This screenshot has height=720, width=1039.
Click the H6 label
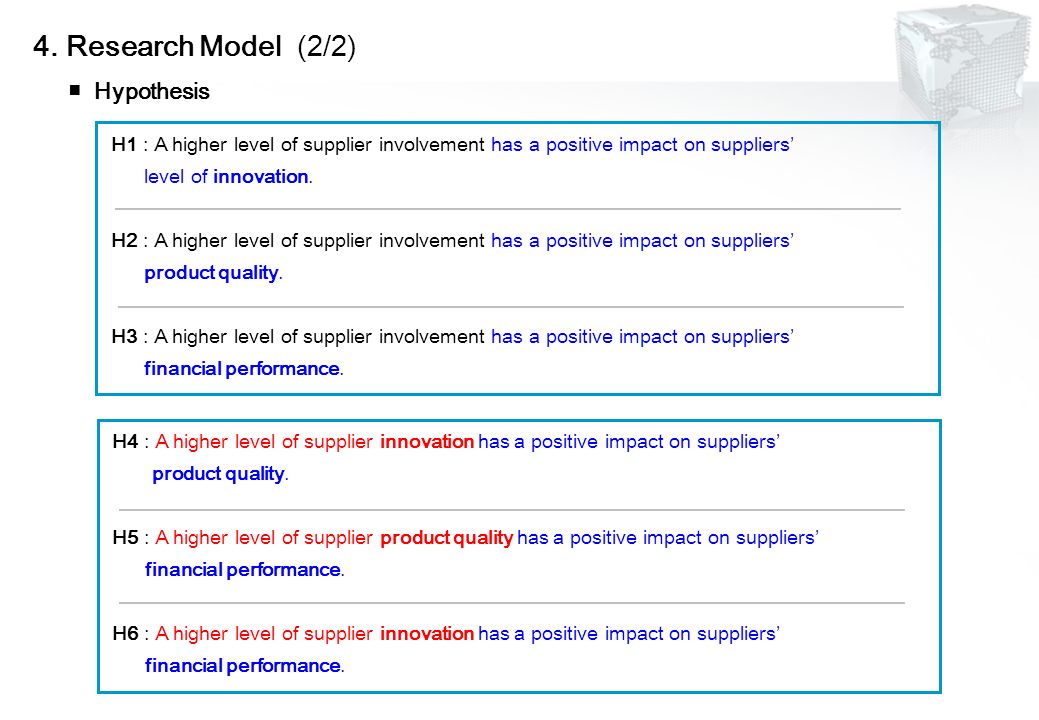point(125,633)
